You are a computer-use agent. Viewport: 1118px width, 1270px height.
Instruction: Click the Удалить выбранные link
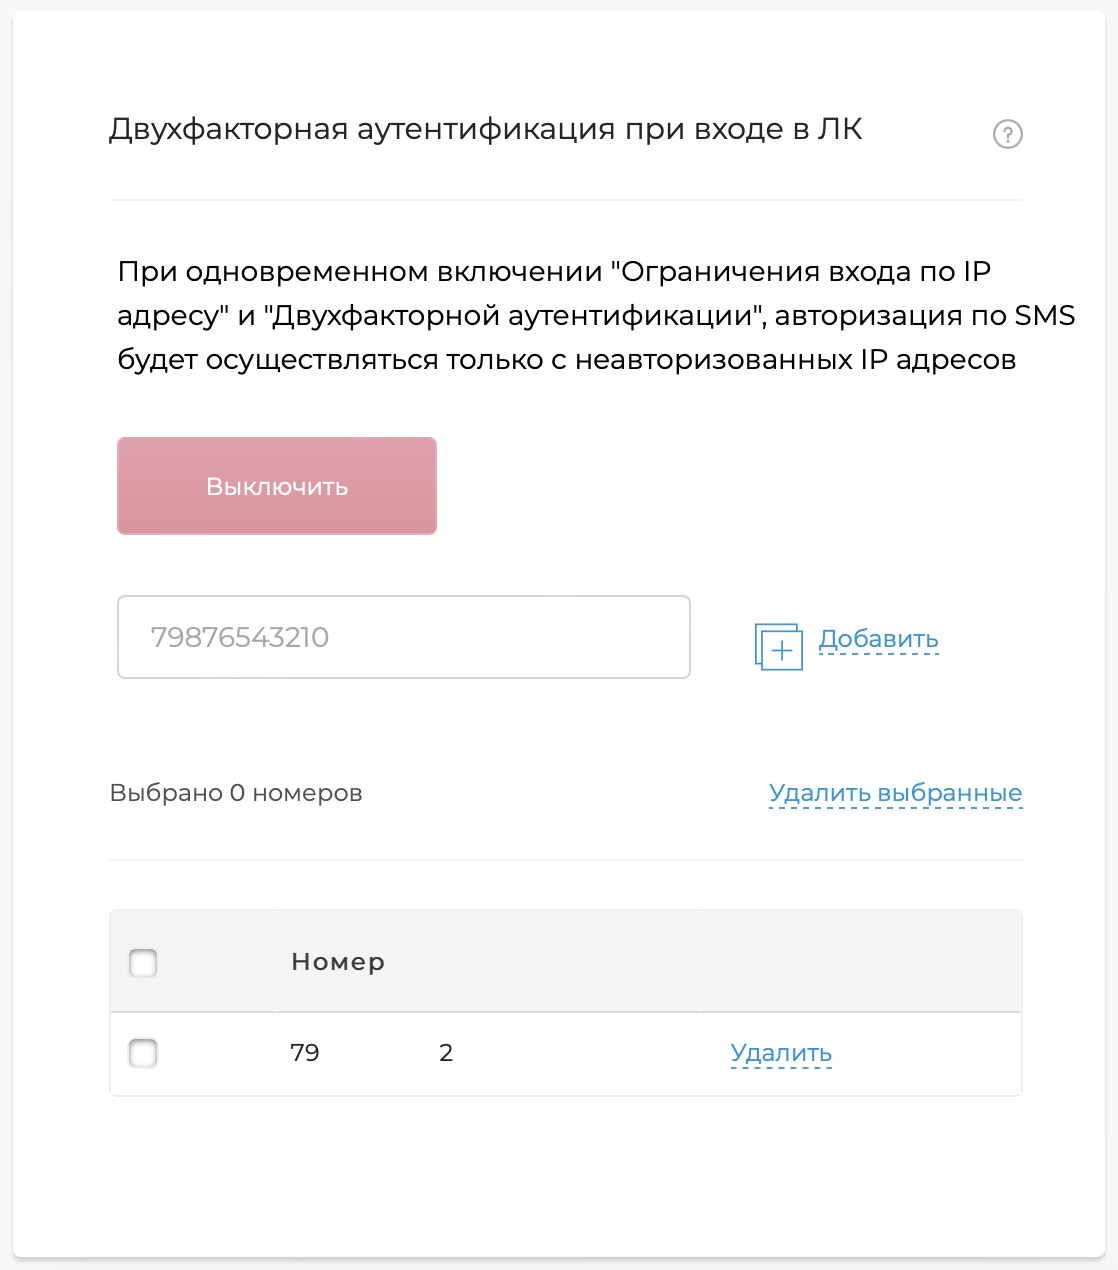click(x=895, y=793)
